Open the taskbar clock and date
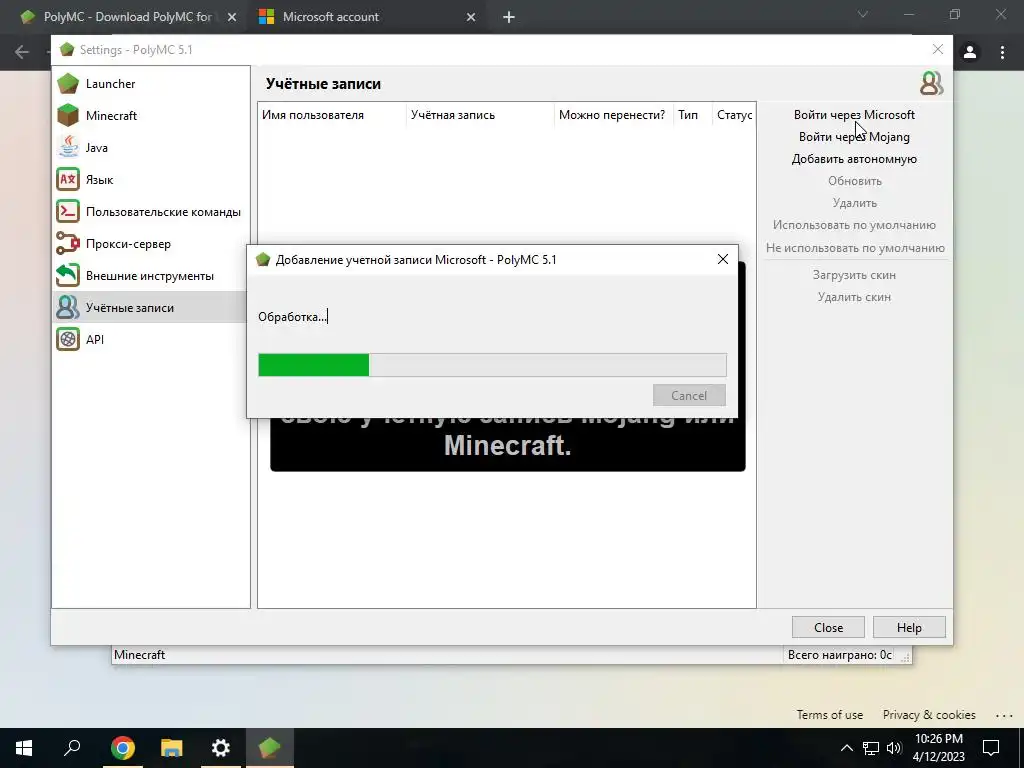1024x768 pixels. click(938, 748)
